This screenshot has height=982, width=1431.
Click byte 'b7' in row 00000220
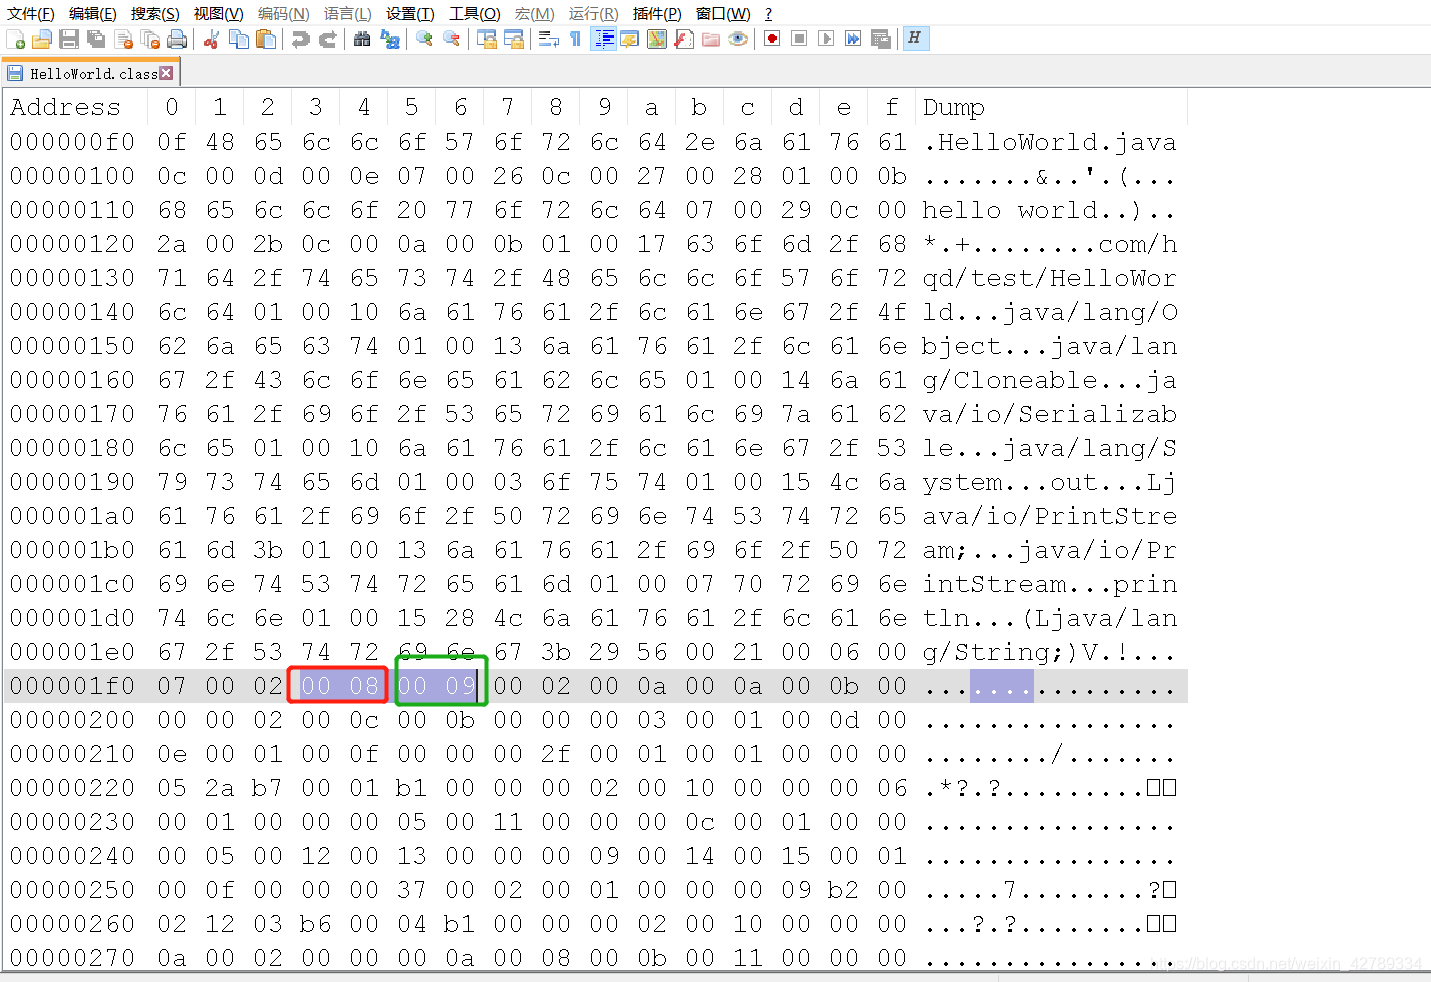[268, 788]
